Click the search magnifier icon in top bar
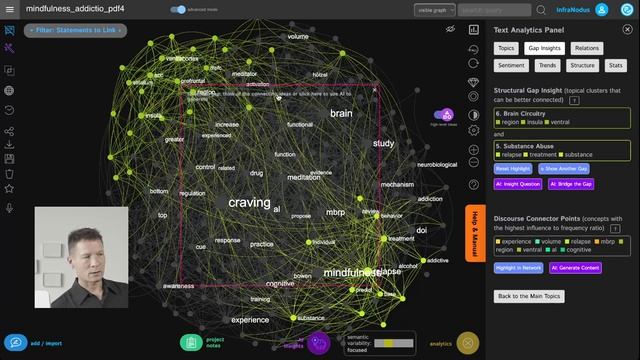This screenshot has width=640, height=360. click(541, 10)
